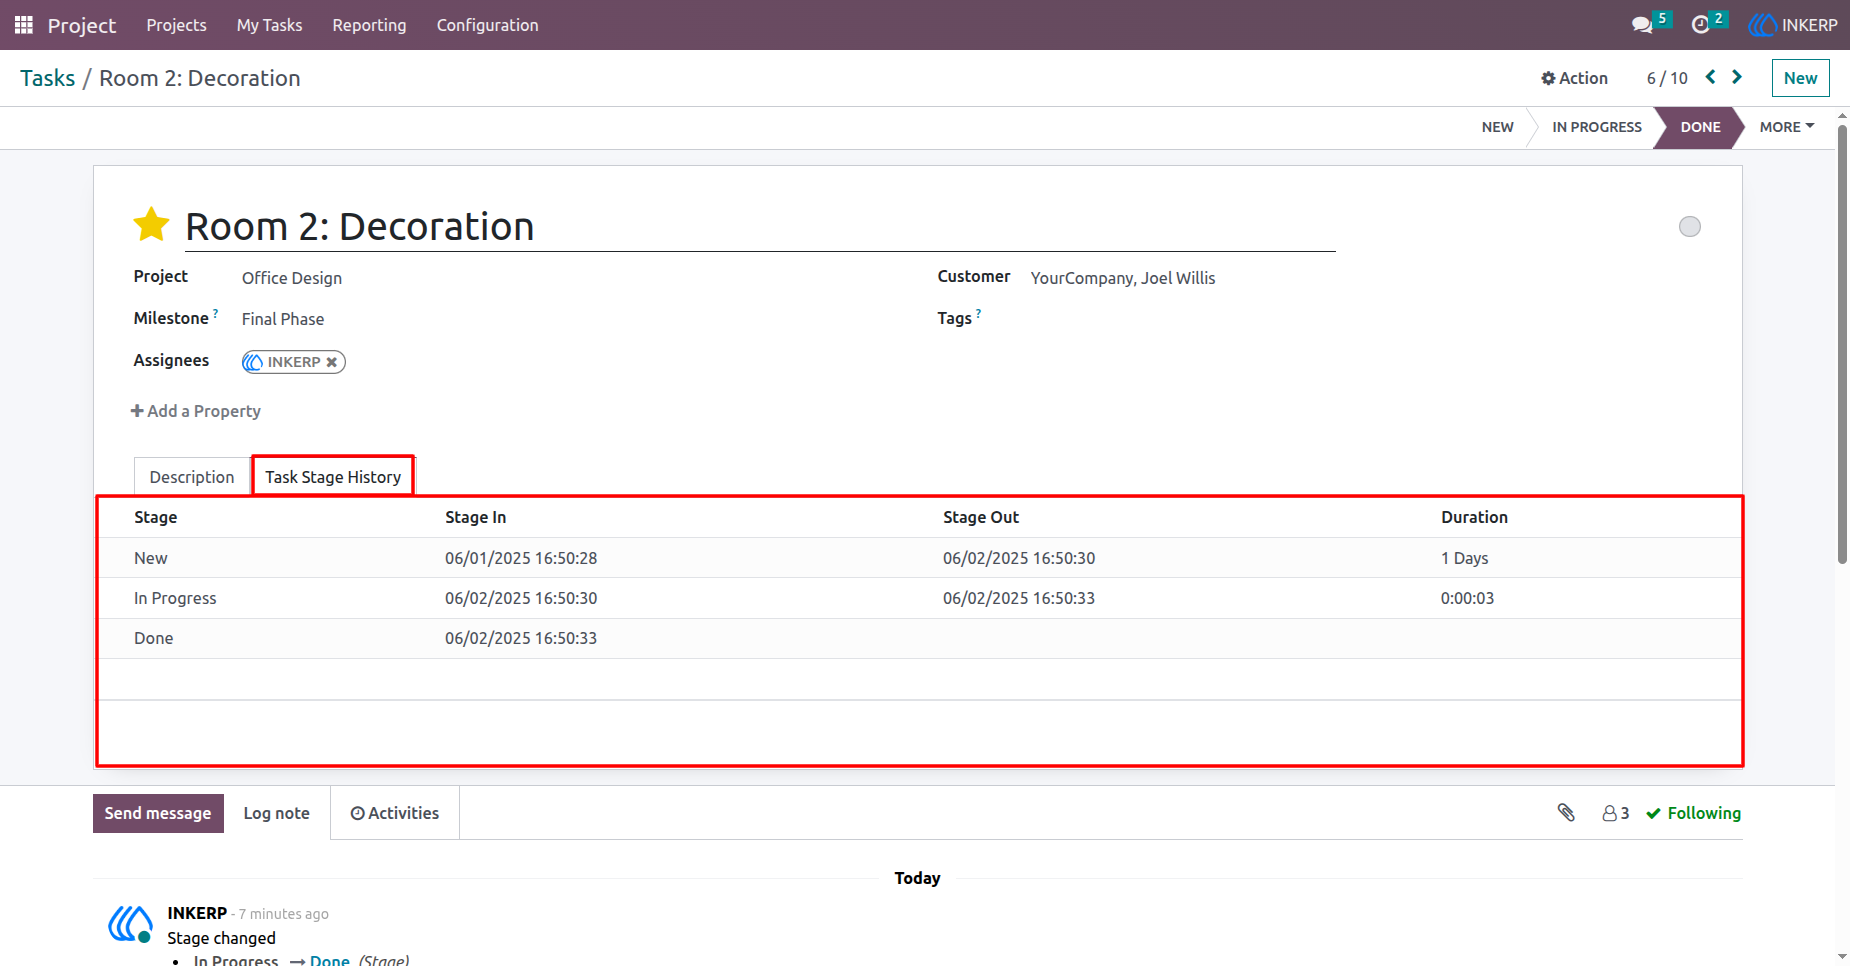The width and height of the screenshot is (1850, 966).
Task: Select the Task Stage History tab
Action: (333, 477)
